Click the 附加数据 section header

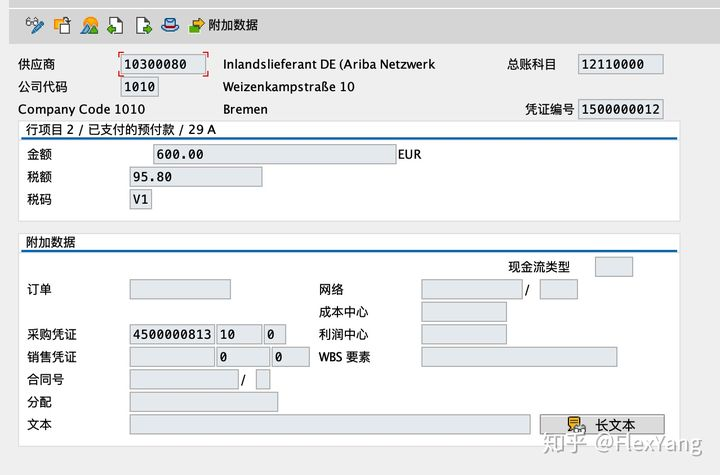pos(51,242)
